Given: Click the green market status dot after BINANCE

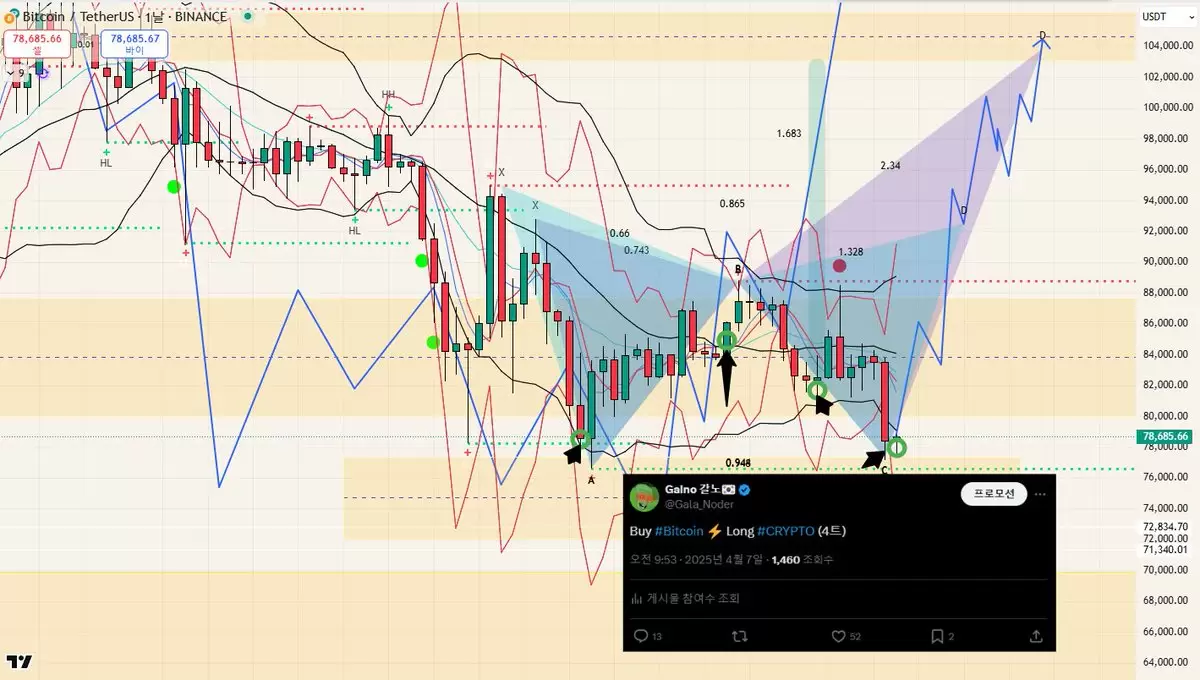Looking at the screenshot, I should pos(248,17).
